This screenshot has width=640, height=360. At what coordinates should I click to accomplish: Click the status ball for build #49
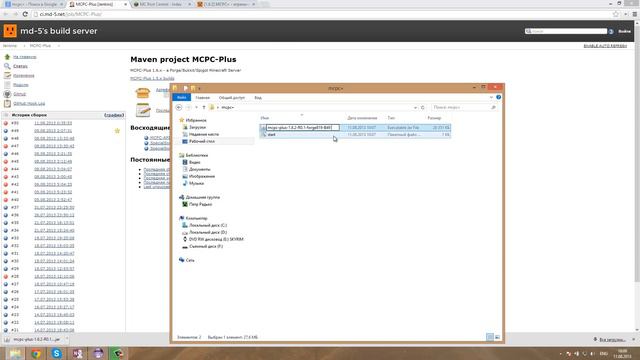[6, 131]
